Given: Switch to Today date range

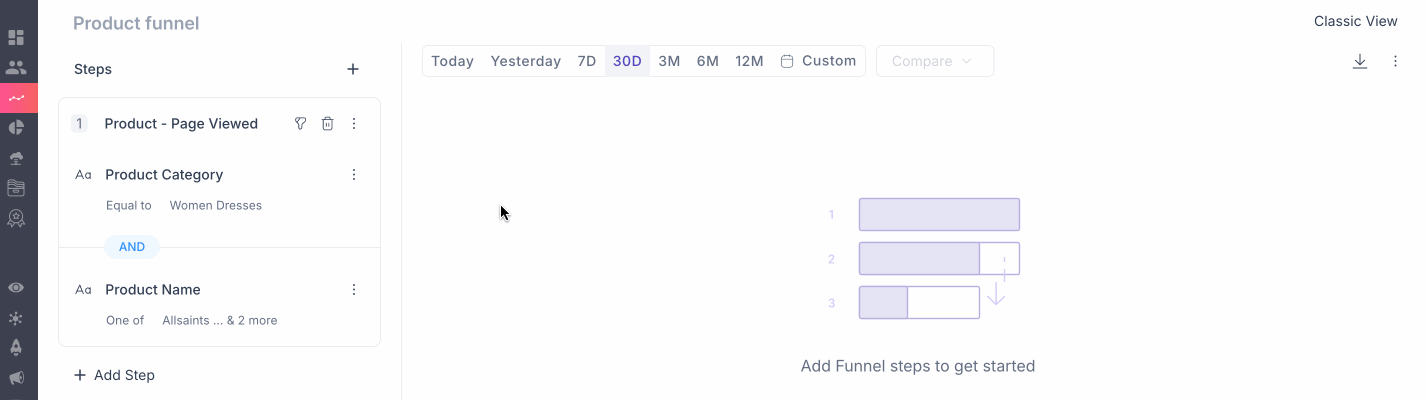Looking at the screenshot, I should click(452, 61).
